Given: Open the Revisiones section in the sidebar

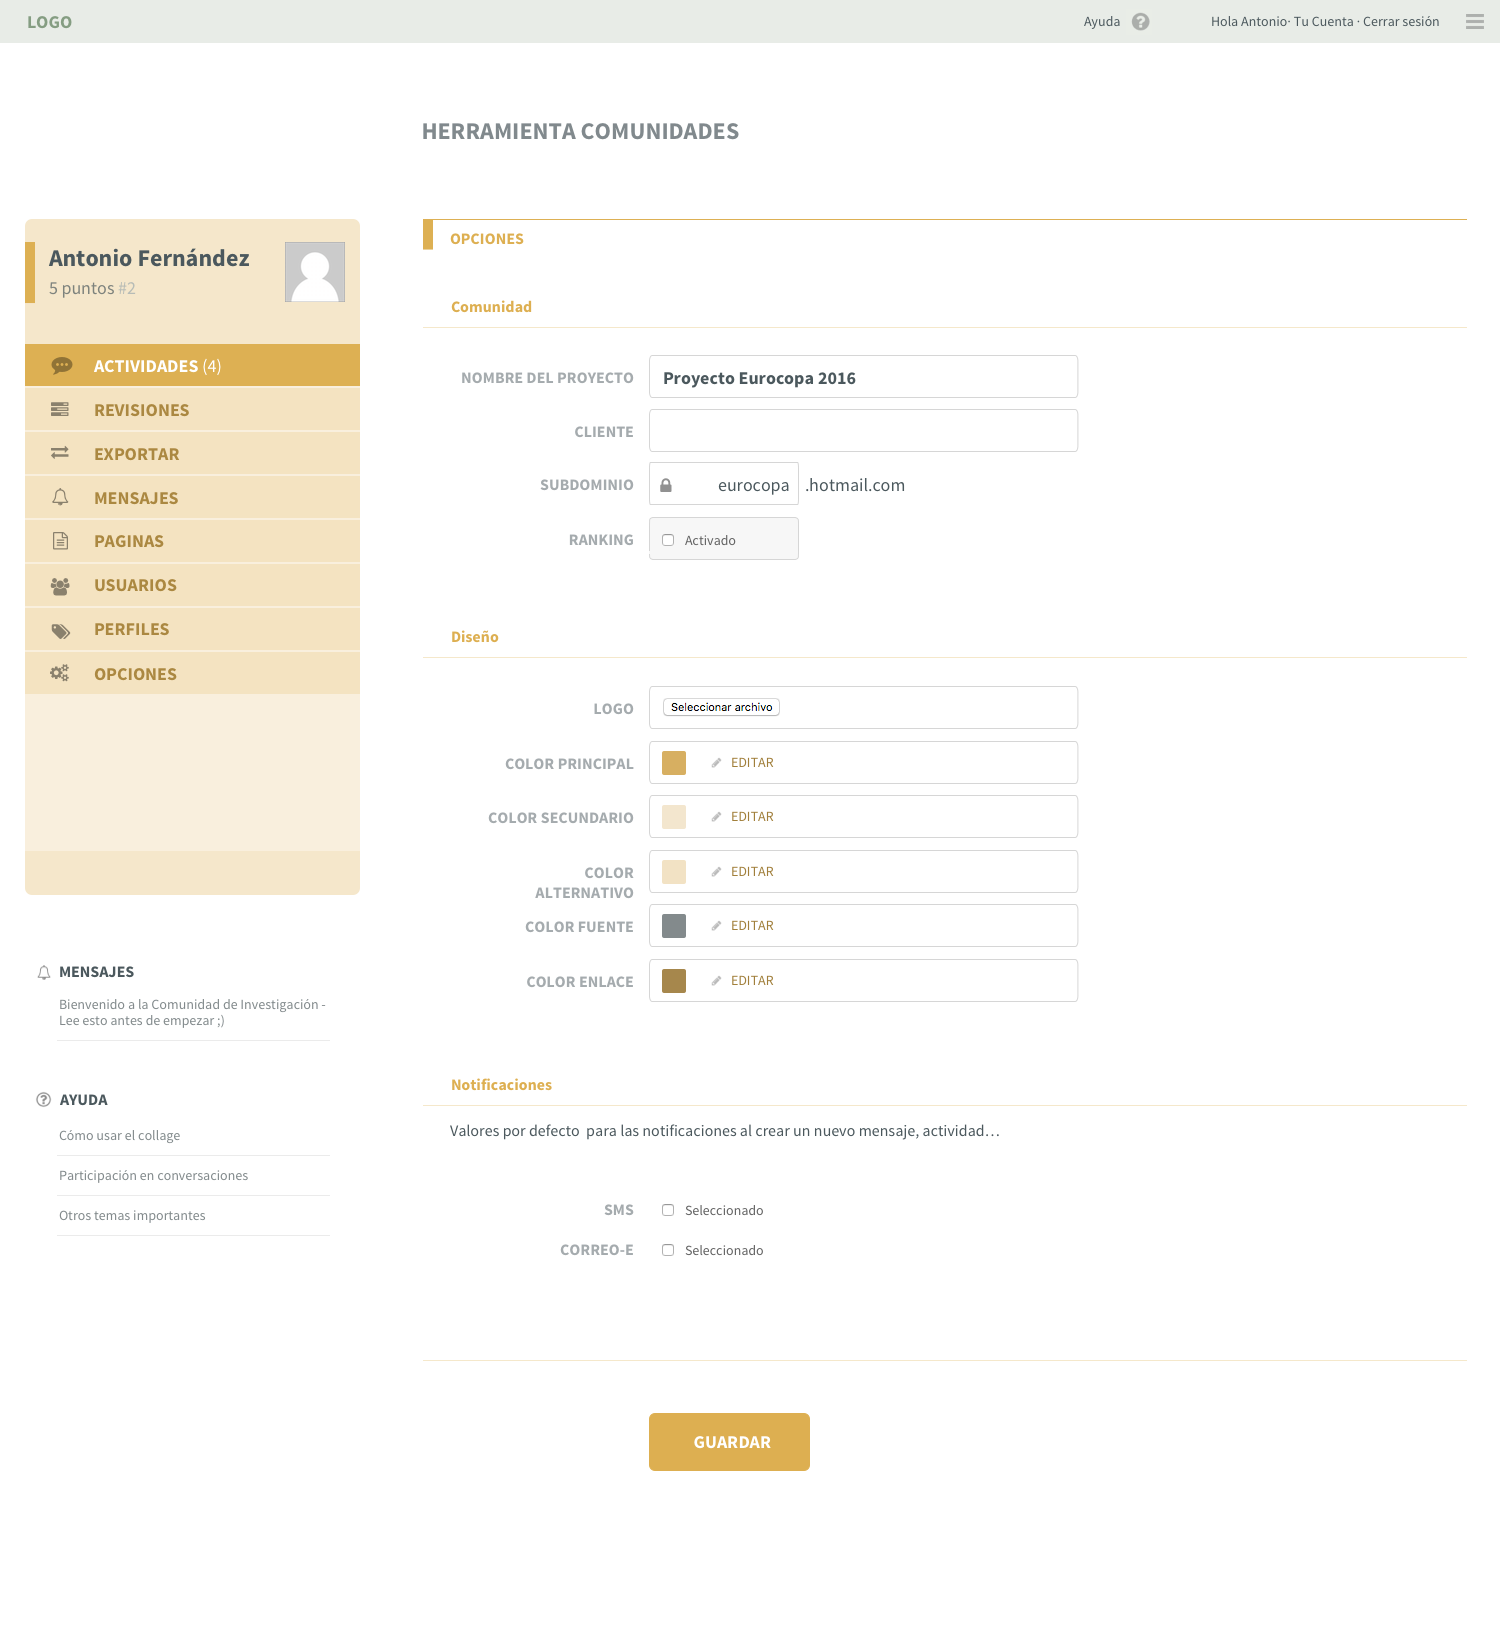Looking at the screenshot, I should (141, 410).
